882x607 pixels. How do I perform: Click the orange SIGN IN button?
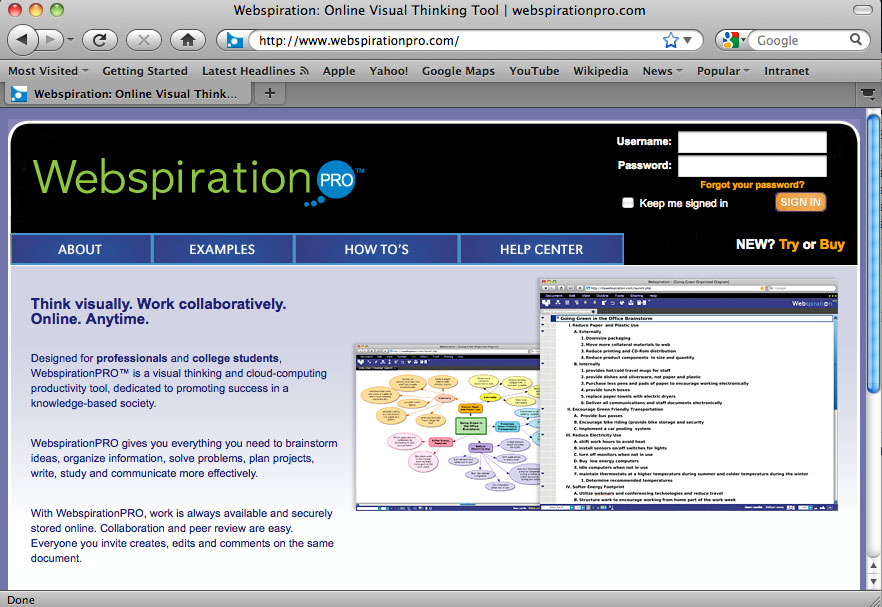click(x=800, y=202)
